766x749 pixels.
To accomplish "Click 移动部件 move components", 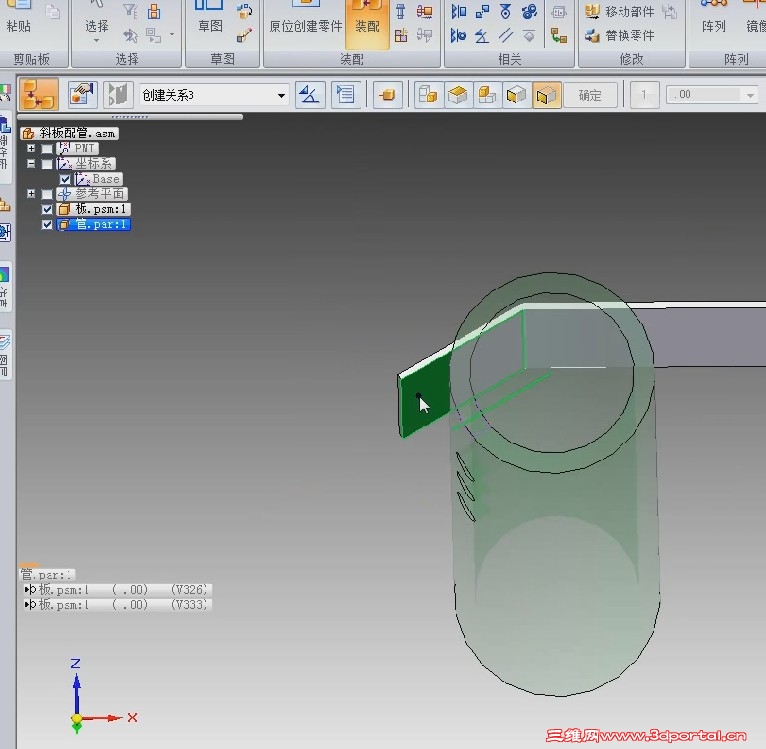I will tap(619, 11).
